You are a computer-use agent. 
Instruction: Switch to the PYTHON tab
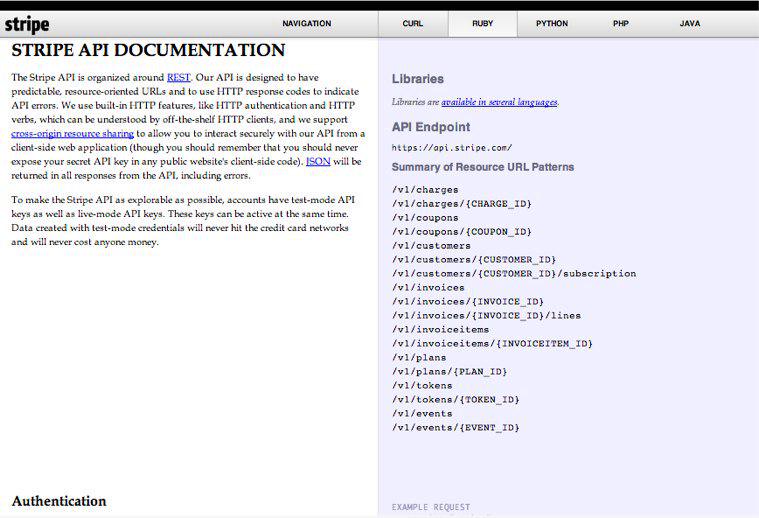pos(552,23)
